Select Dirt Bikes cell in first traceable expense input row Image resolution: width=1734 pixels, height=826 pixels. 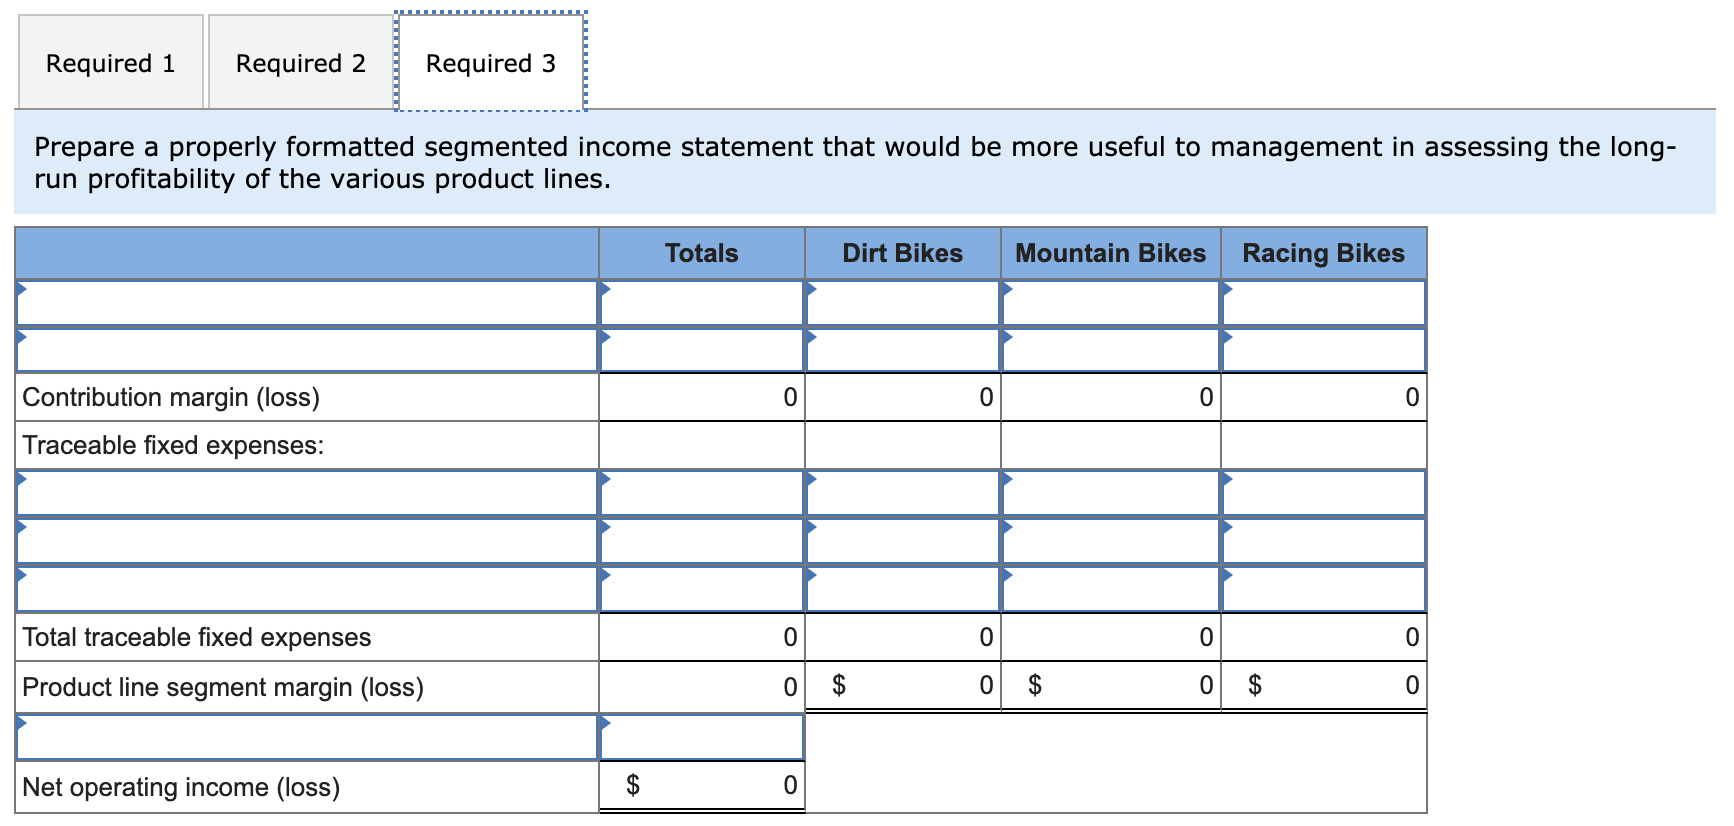click(x=903, y=493)
